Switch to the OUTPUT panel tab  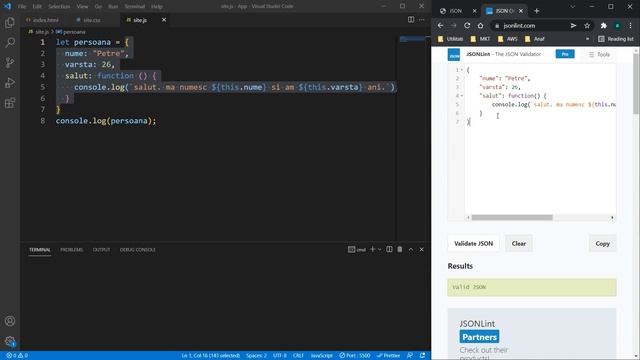(101, 249)
